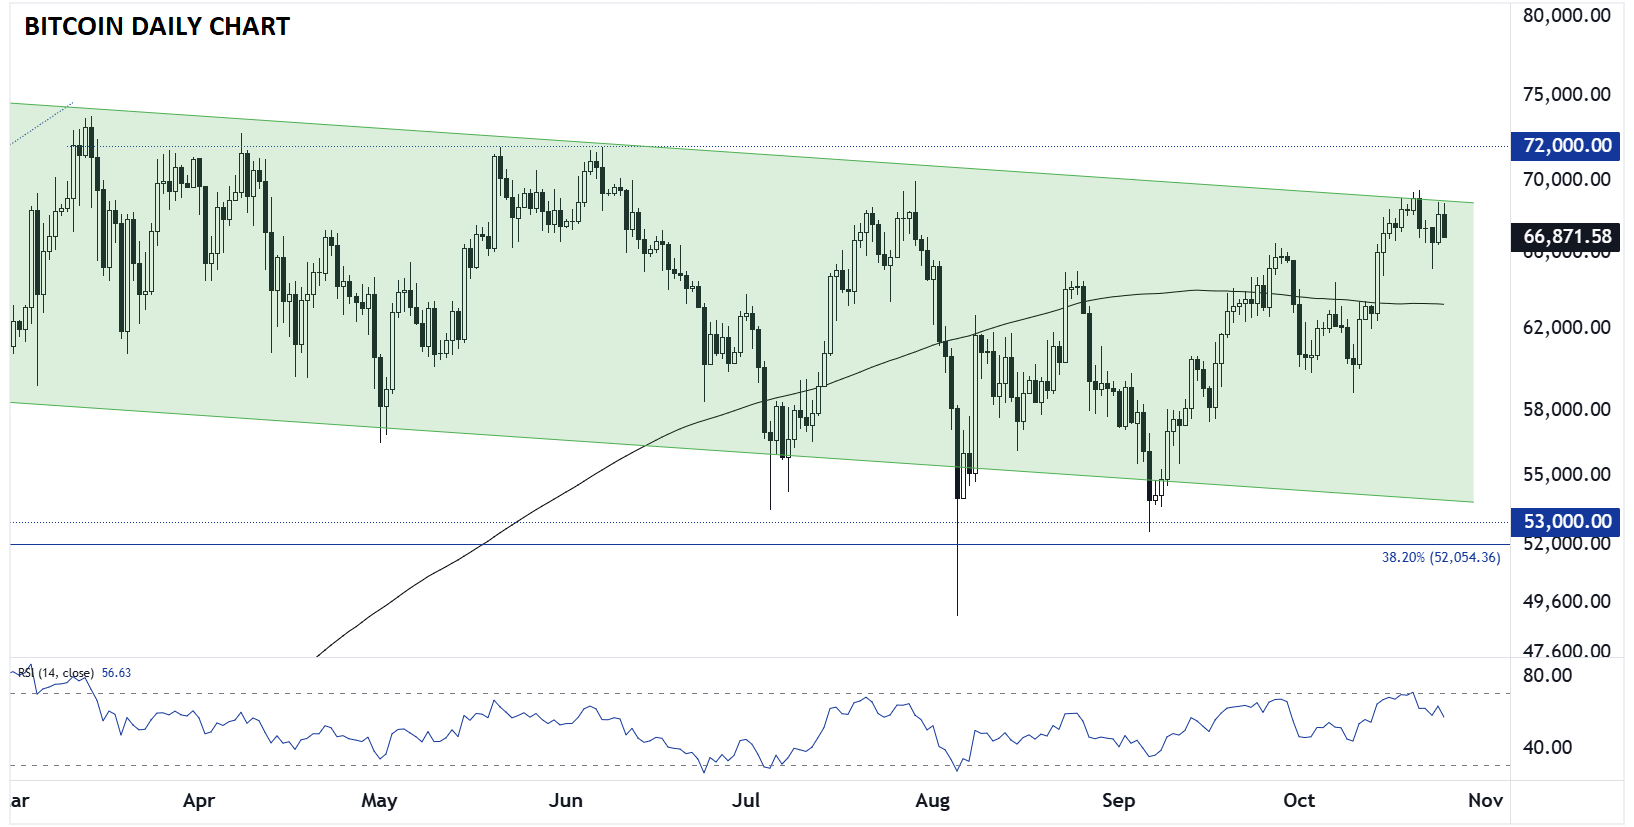Click the 80,000.00 price axis label
The width and height of the screenshot is (1634, 827).
tap(1566, 16)
